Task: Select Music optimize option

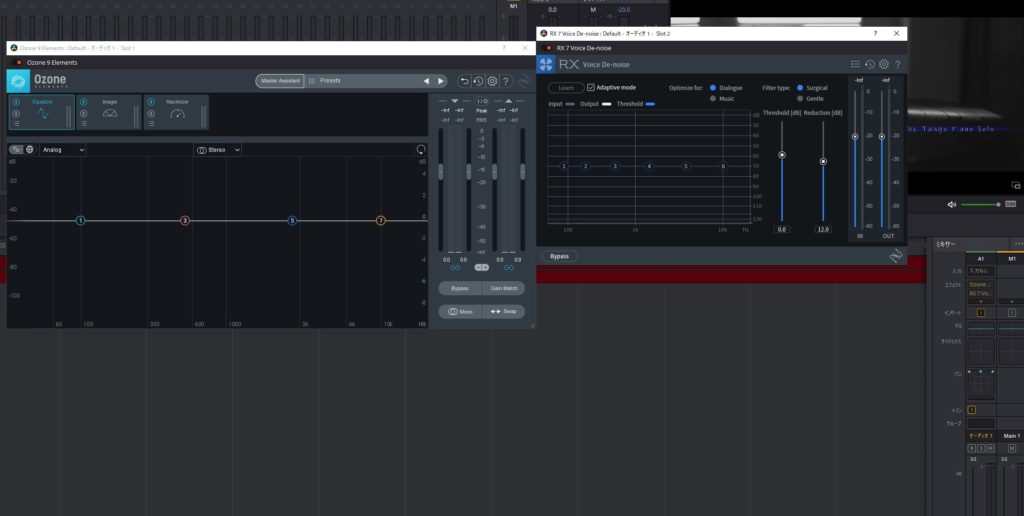Action: pos(713,99)
